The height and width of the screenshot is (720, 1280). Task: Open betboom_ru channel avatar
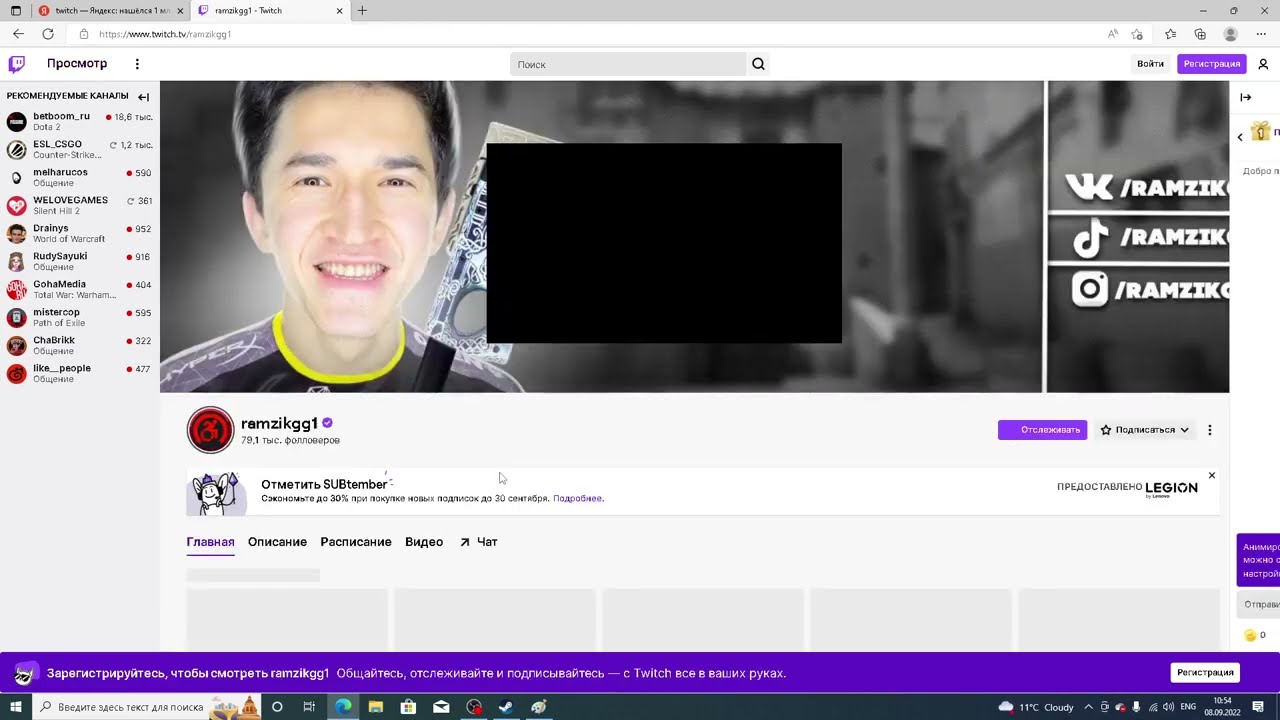pyautogui.click(x=16, y=122)
